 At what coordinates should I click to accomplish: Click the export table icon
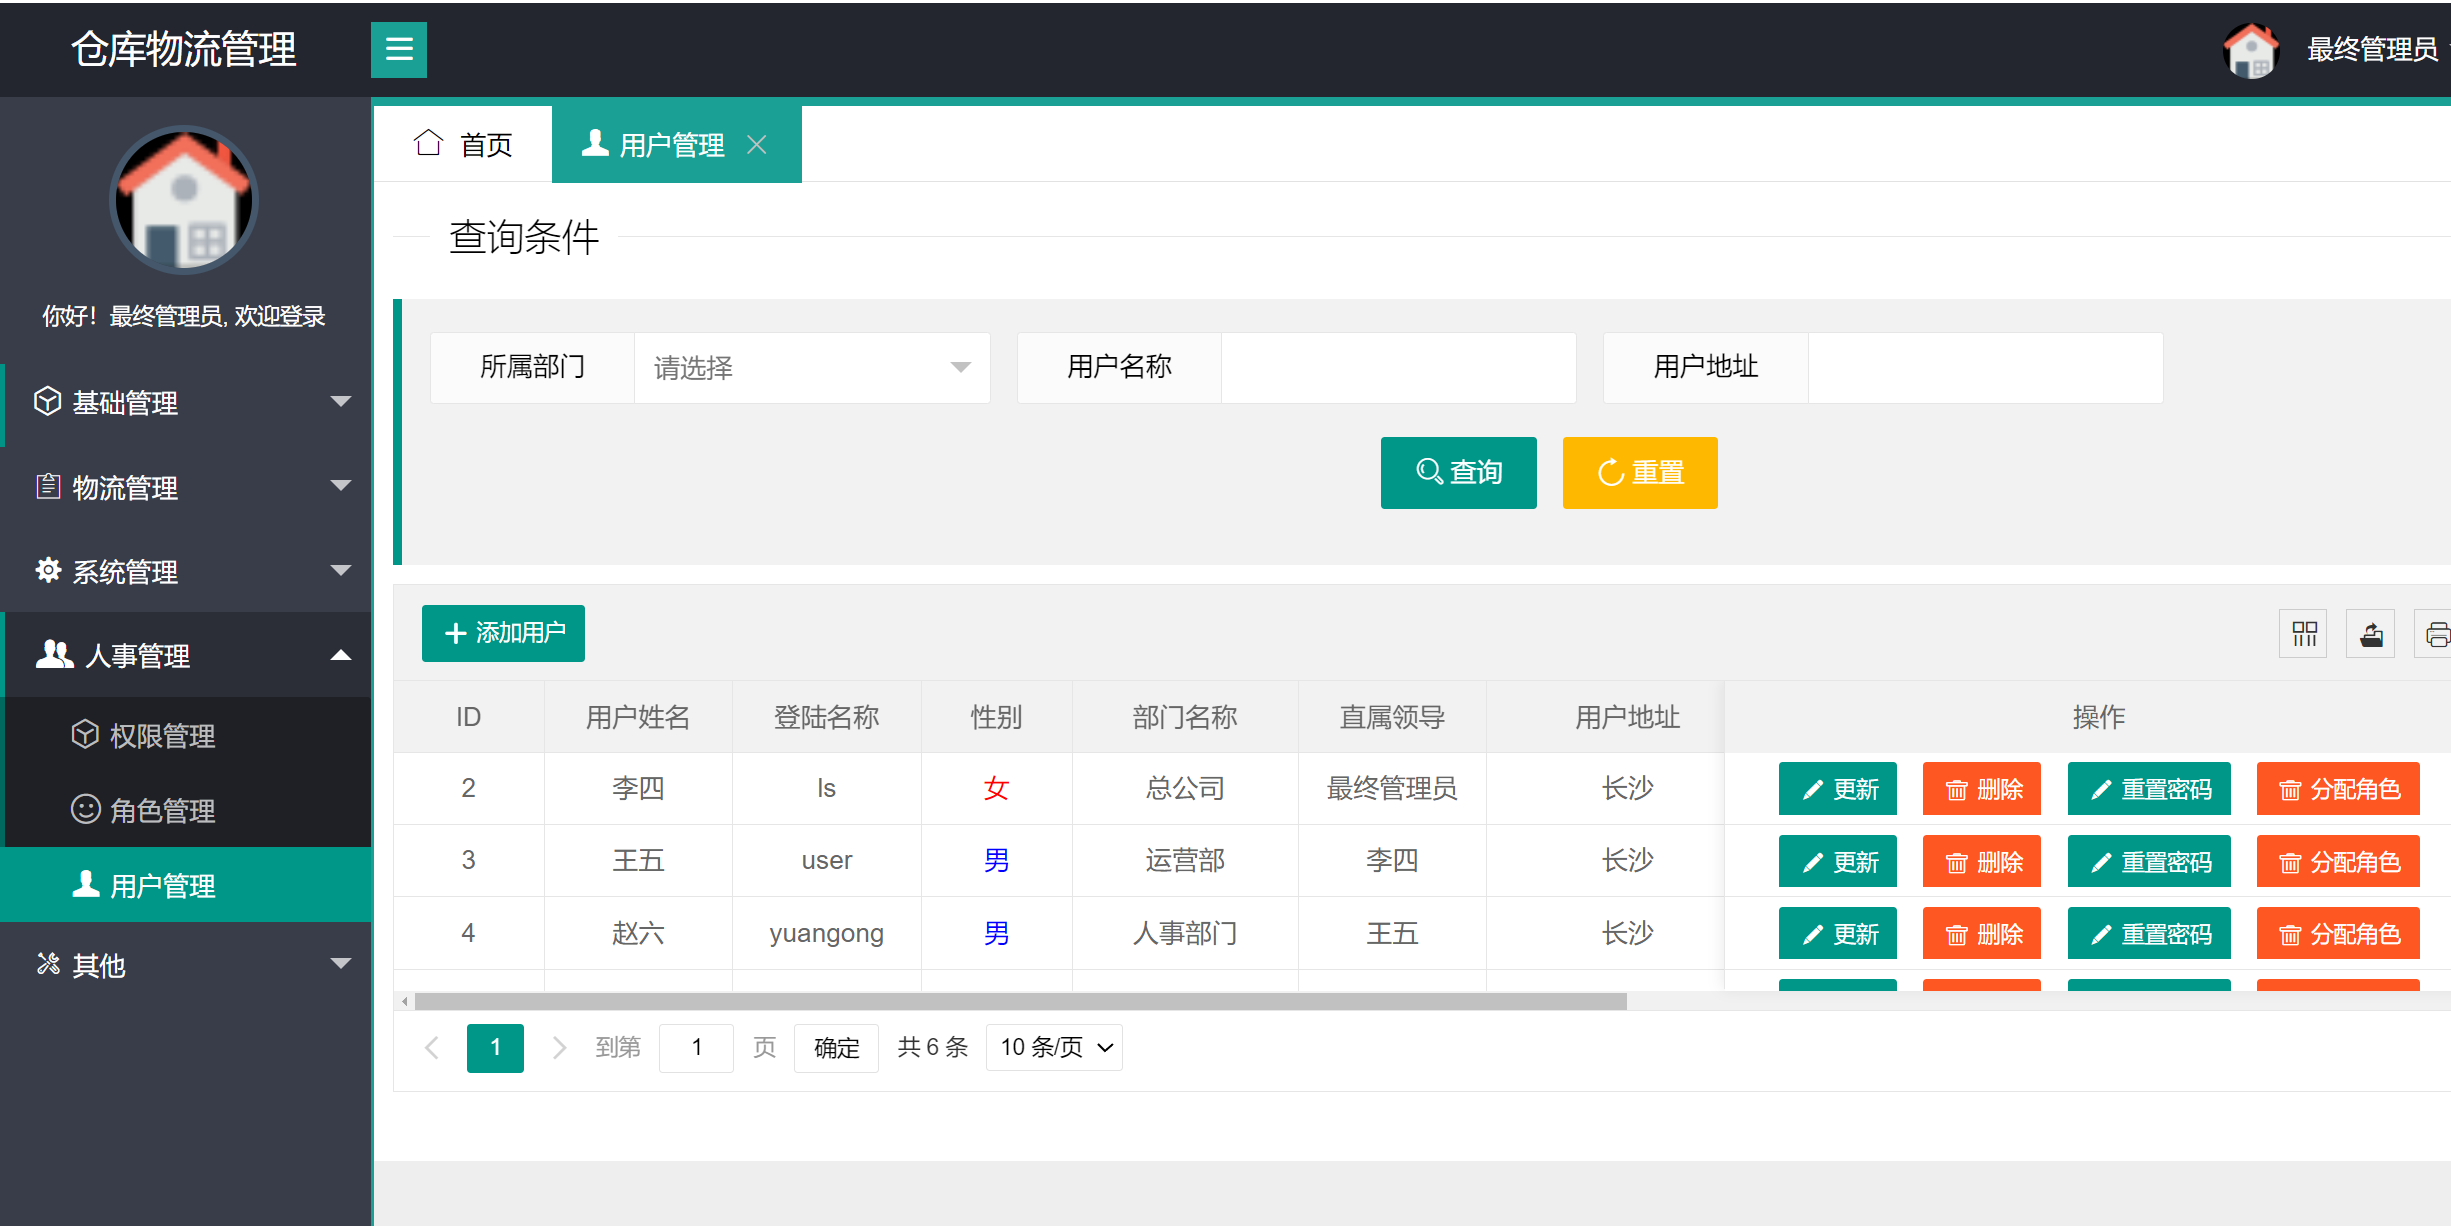(x=2371, y=634)
